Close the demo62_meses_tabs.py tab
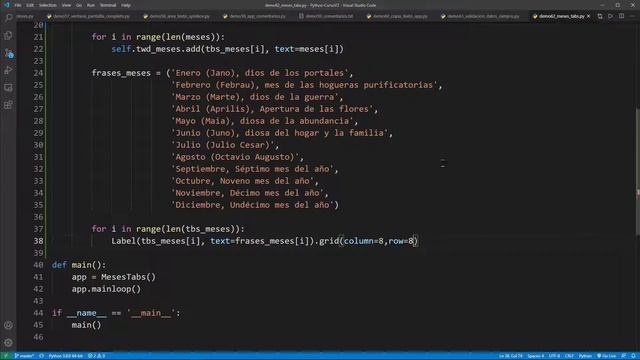The height and width of the screenshot is (360, 640). 588,16
